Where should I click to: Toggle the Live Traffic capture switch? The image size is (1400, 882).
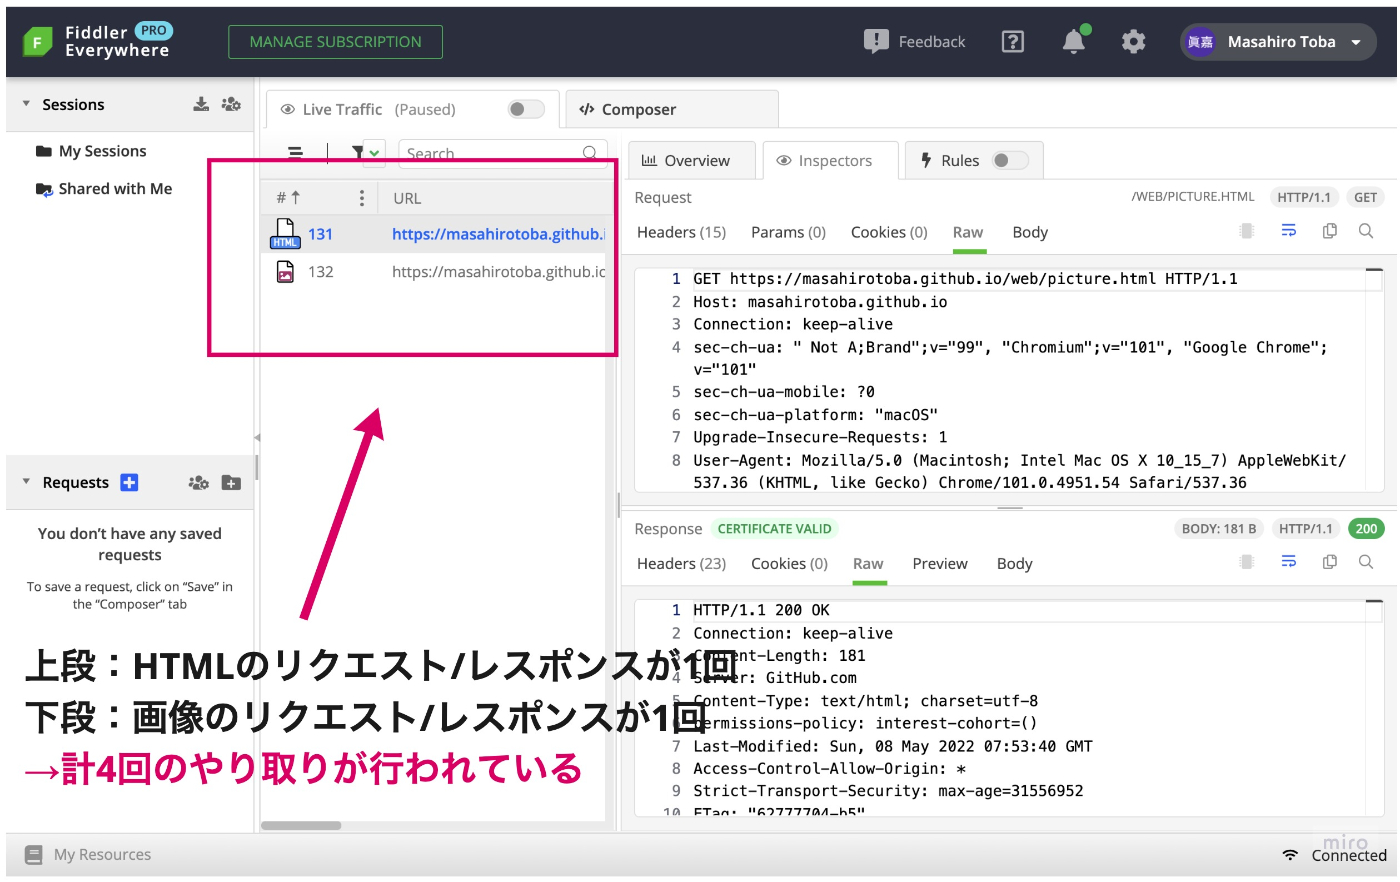click(x=526, y=109)
